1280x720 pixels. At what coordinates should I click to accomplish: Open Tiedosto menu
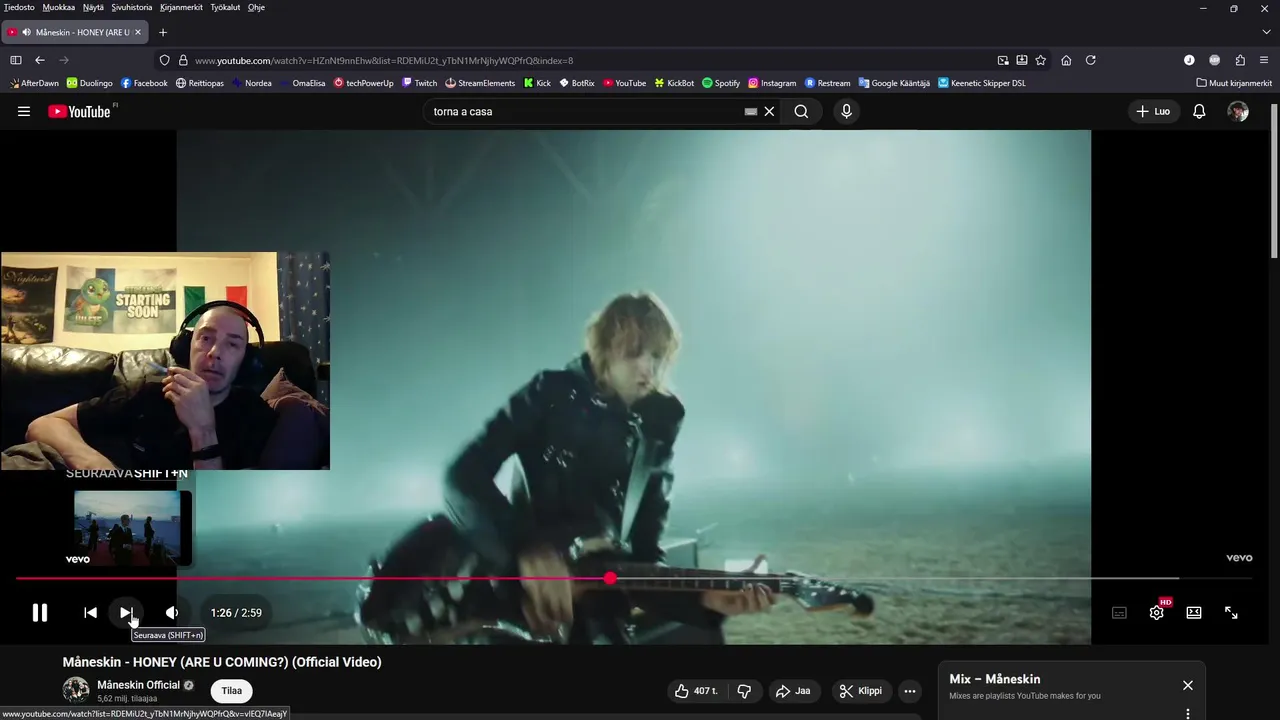pos(19,7)
